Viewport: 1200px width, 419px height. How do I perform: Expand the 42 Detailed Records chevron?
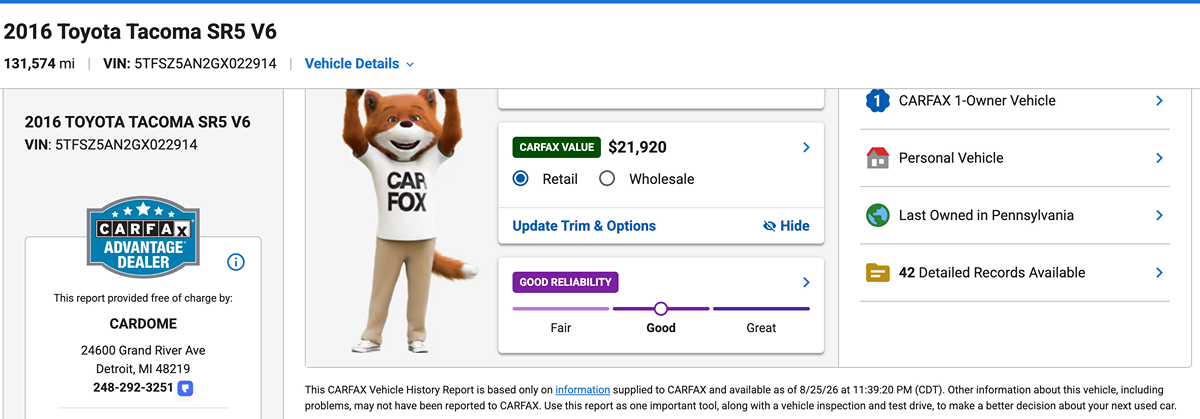coord(1159,272)
